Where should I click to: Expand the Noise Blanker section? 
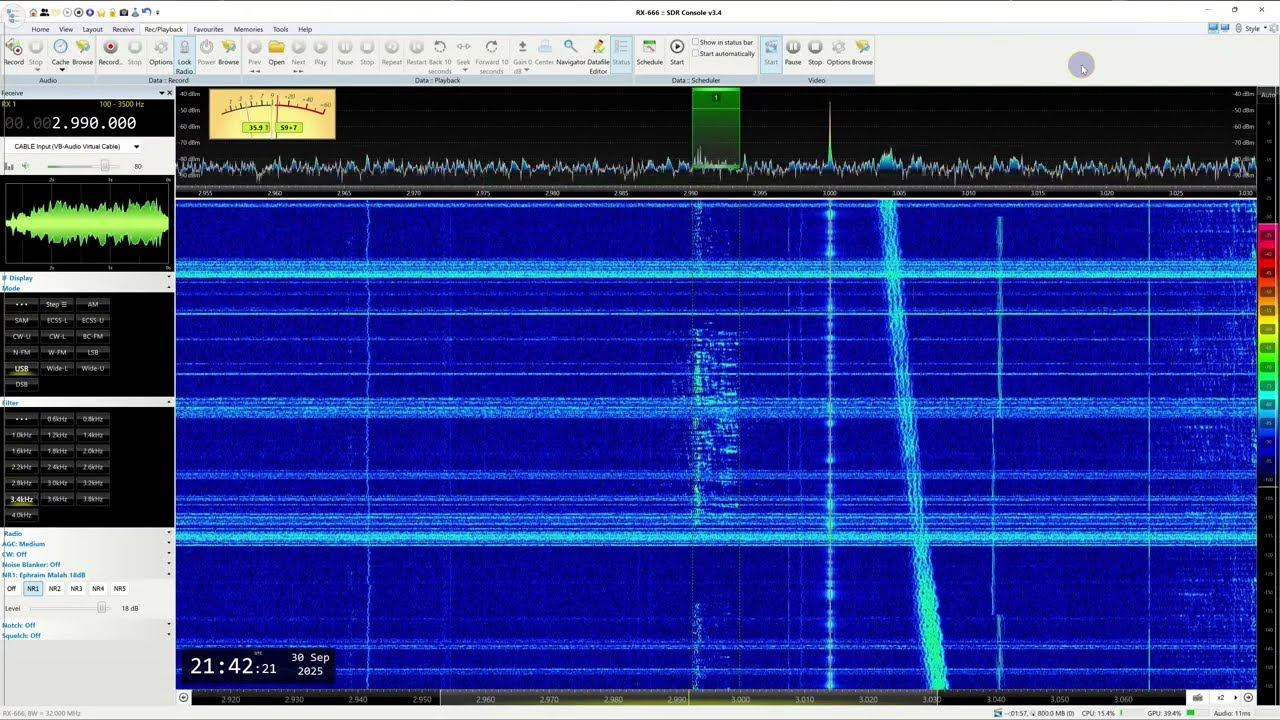click(168, 565)
